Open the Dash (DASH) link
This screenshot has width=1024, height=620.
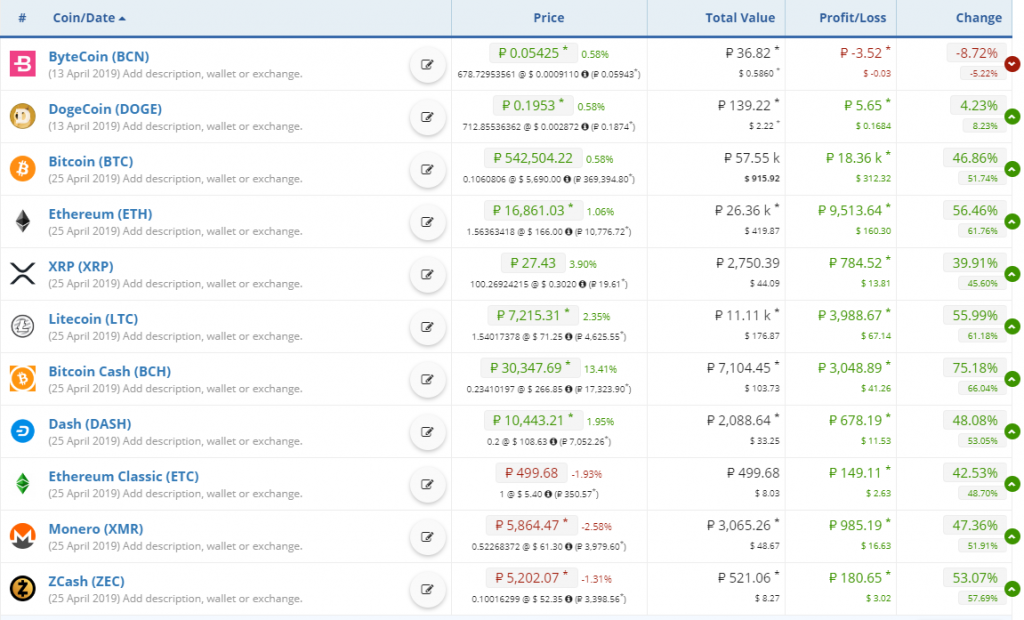[89, 424]
